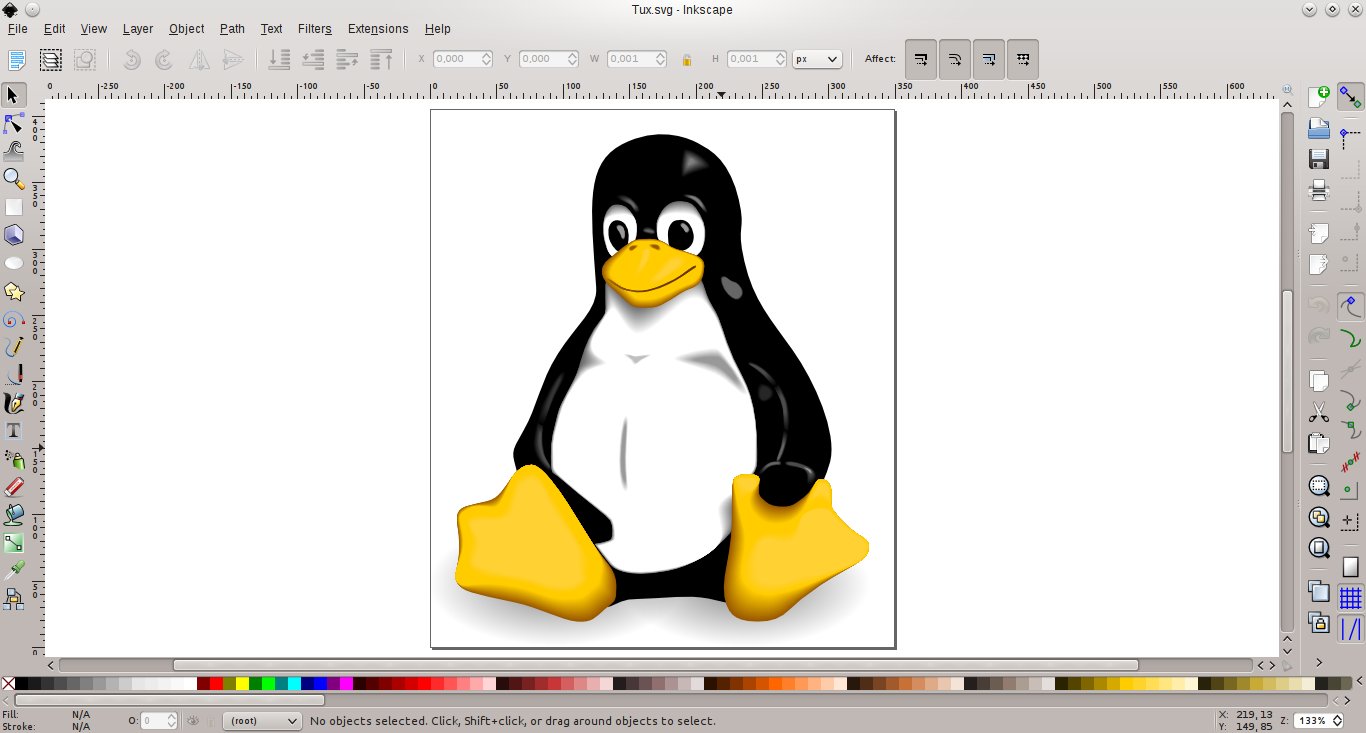
Task: Open the Extensions menu
Action: pos(378,29)
